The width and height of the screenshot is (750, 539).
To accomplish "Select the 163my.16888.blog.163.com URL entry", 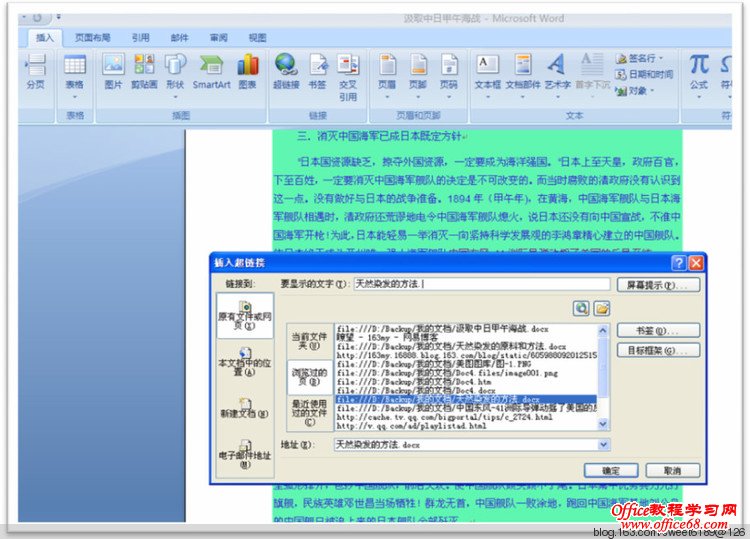I will click(466, 355).
